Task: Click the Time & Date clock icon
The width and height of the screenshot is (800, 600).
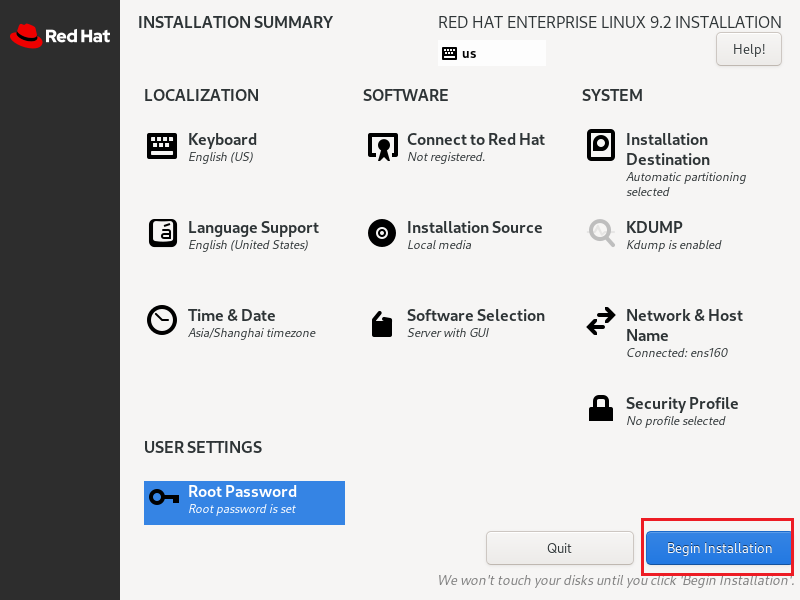Action: (162, 320)
